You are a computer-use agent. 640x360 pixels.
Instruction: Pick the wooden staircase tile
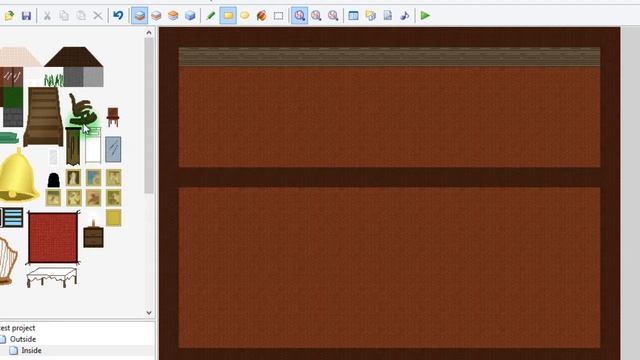43,117
